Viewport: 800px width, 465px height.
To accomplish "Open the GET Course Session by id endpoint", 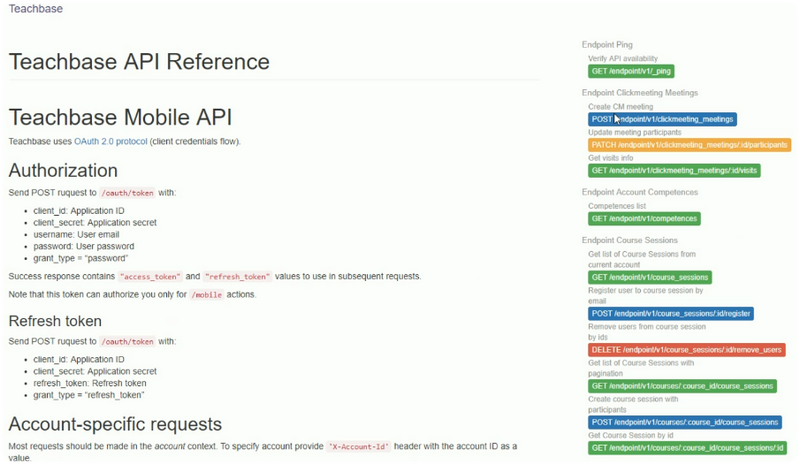I will tap(688, 447).
